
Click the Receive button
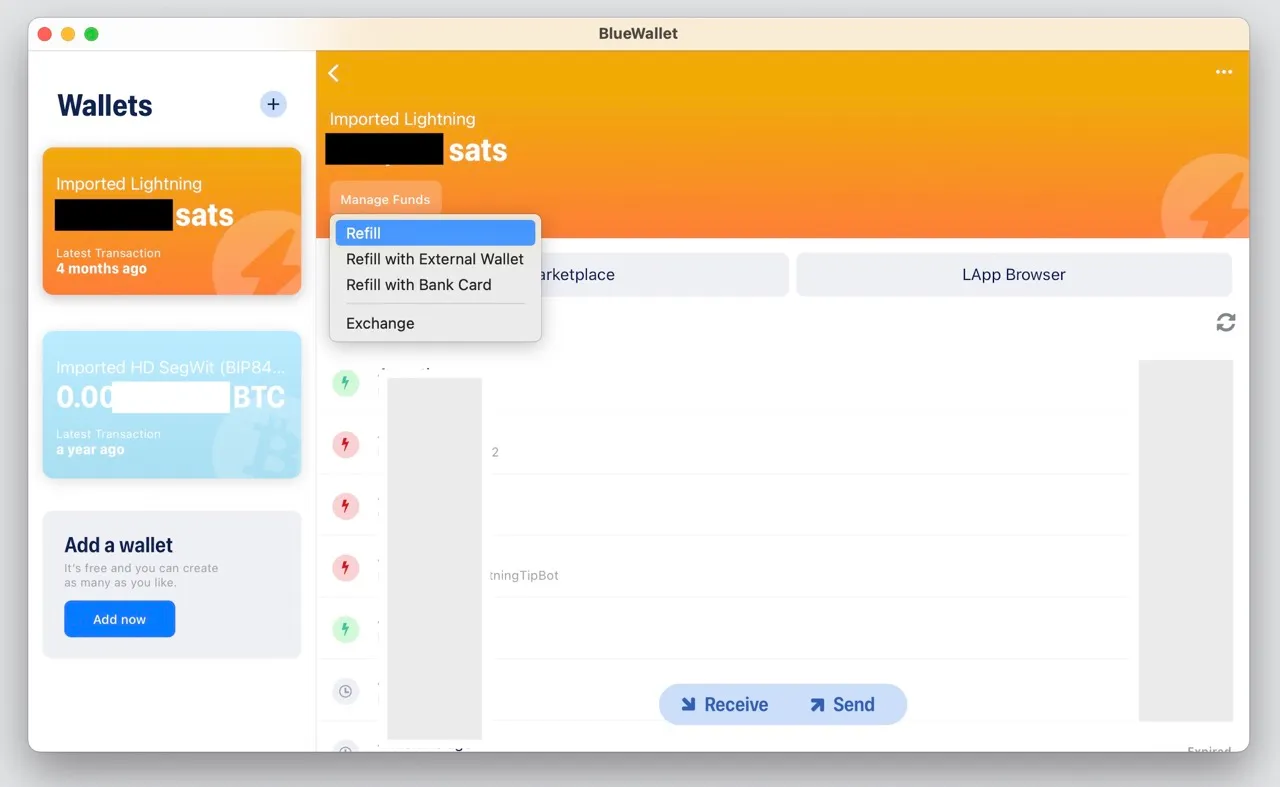[724, 705]
